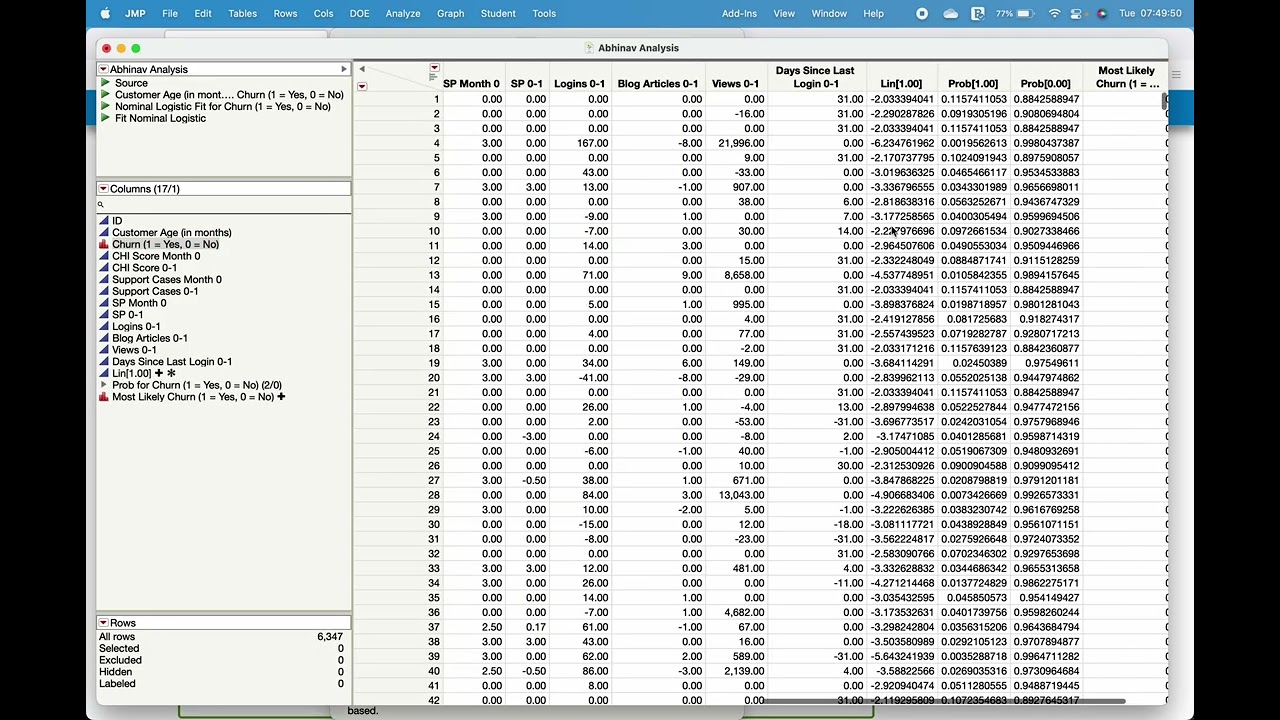Select Most Likely Churn column header
Viewport: 1280px width, 720px height.
click(1126, 77)
